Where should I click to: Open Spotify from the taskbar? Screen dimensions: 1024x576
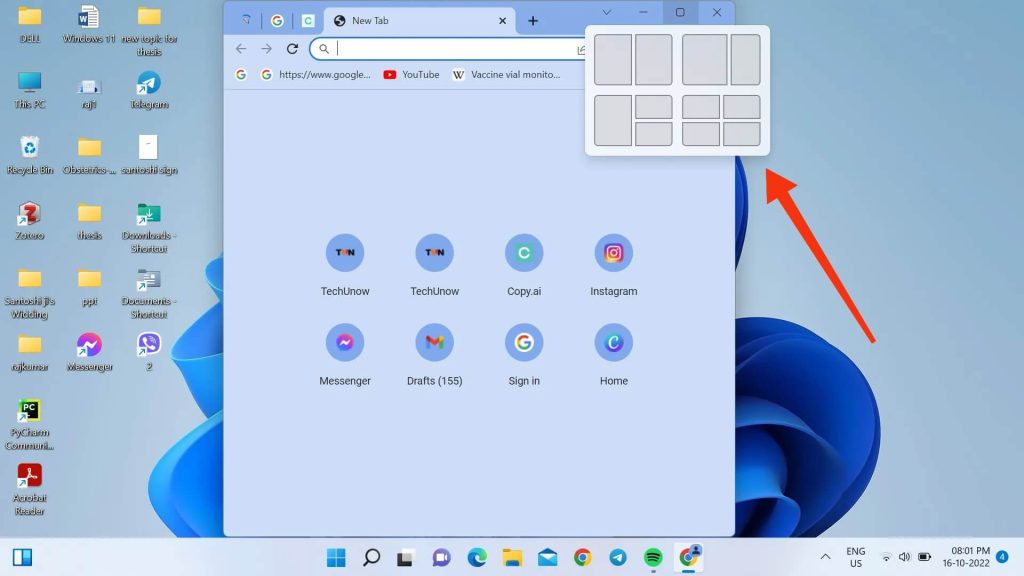tap(653, 557)
